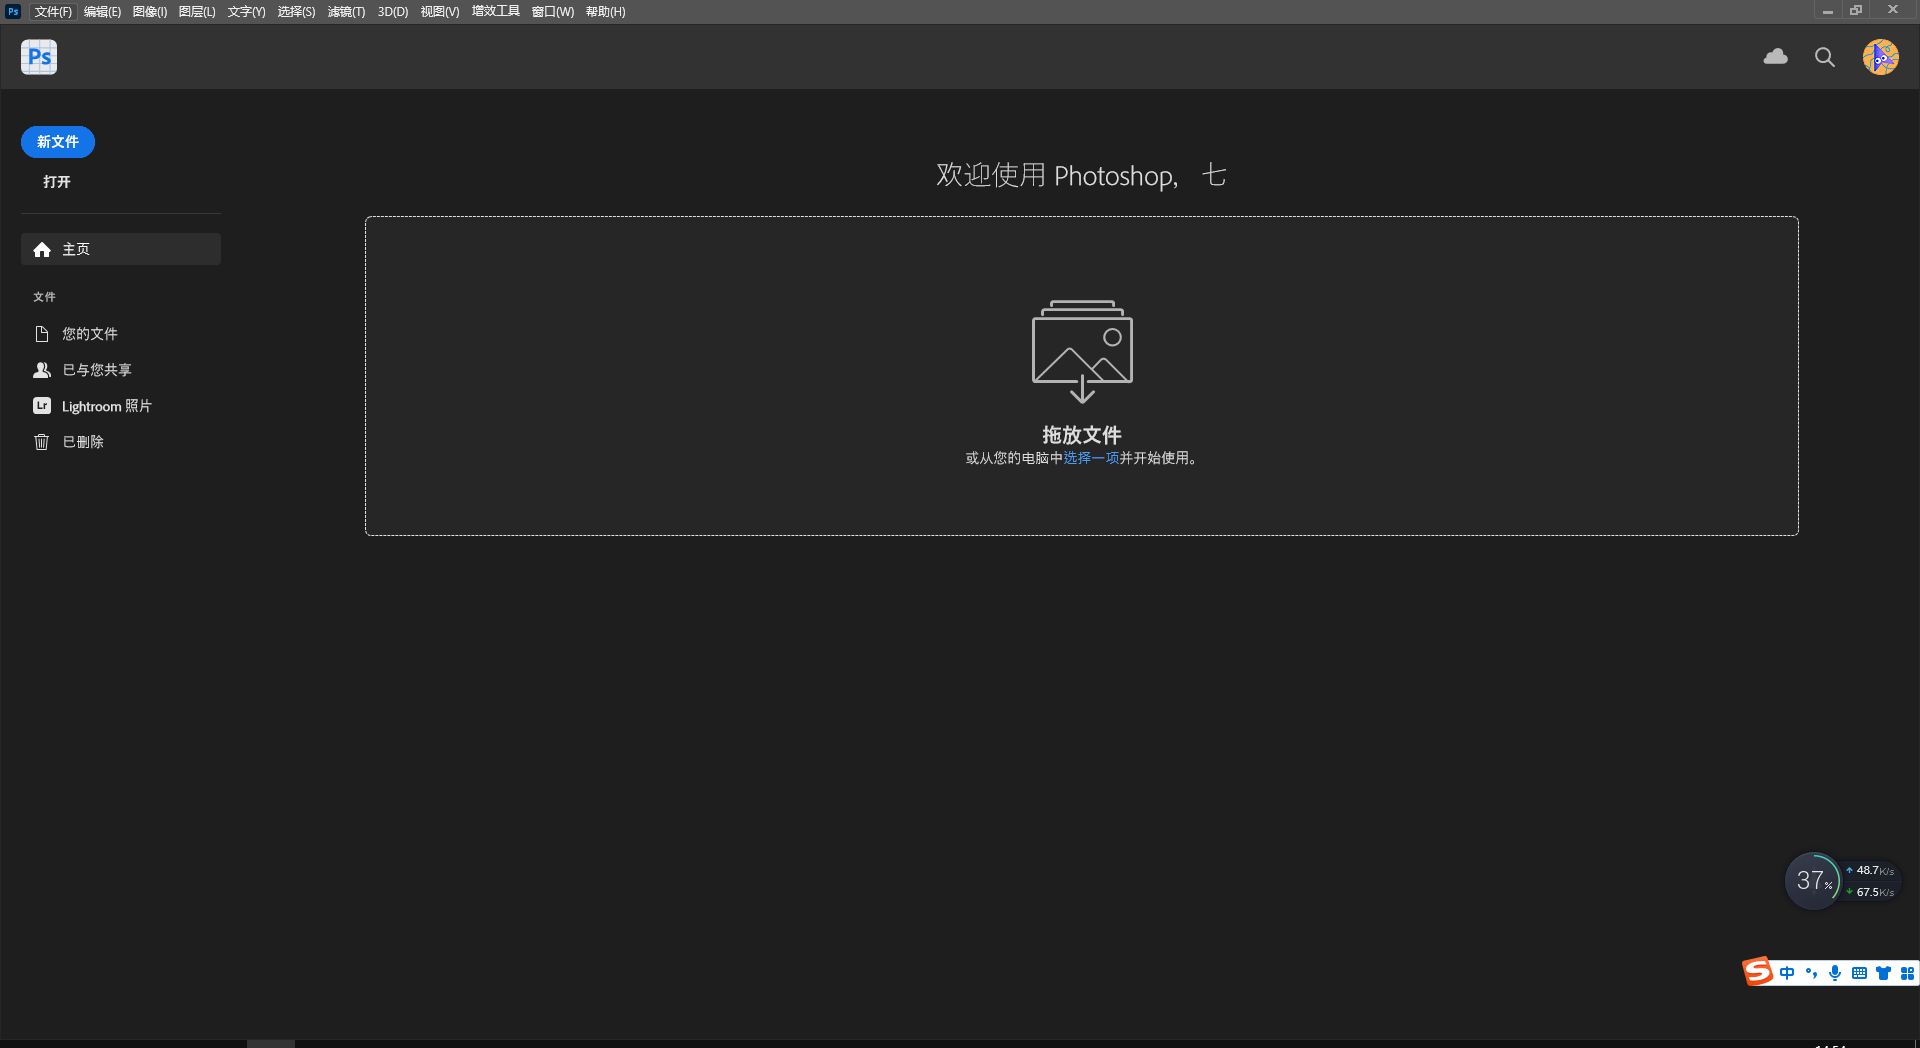Open the 3D(D) menu
The image size is (1920, 1048).
[x=393, y=12]
